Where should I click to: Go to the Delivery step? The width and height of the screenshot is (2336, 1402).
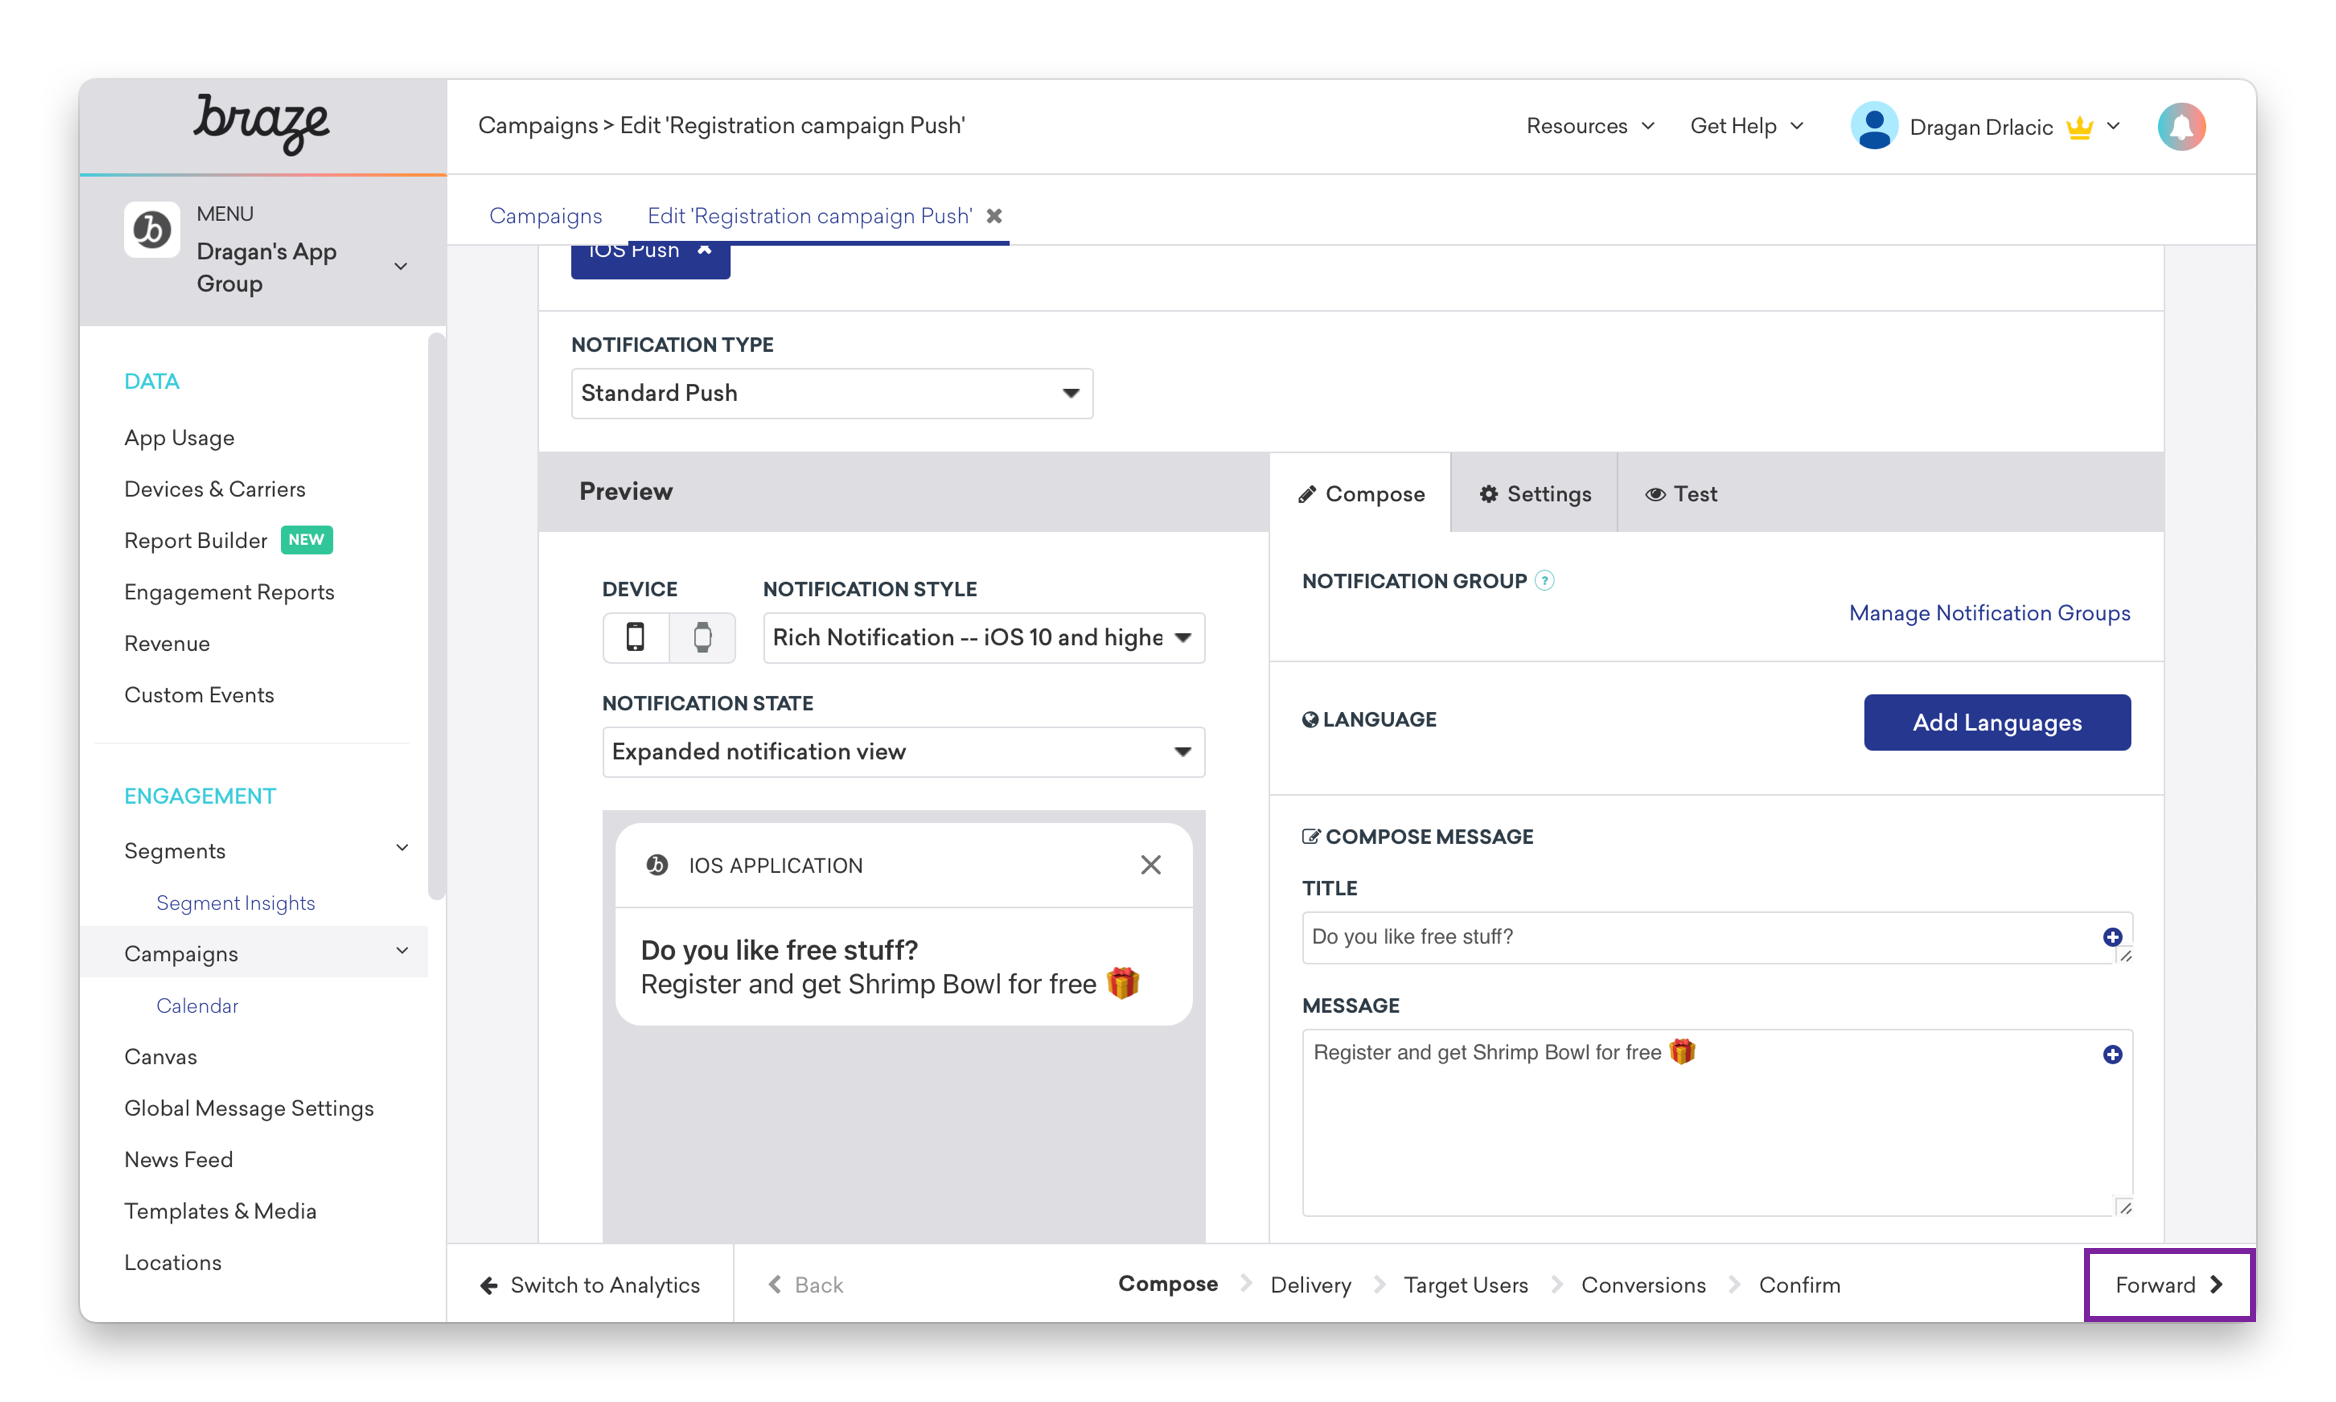1310,1285
